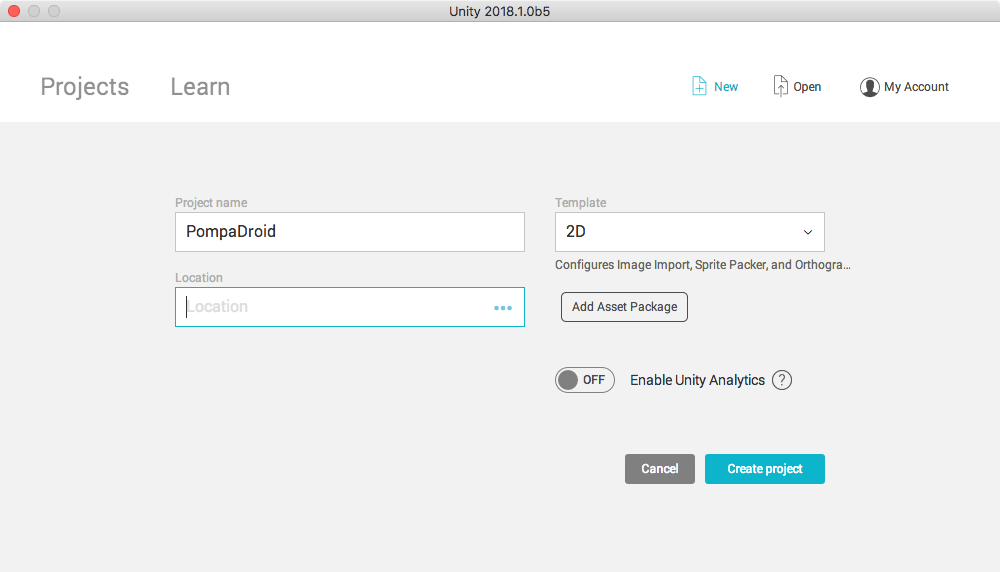Switch to the Projects tab
The image size is (1000, 572).
pyautogui.click(x=85, y=87)
